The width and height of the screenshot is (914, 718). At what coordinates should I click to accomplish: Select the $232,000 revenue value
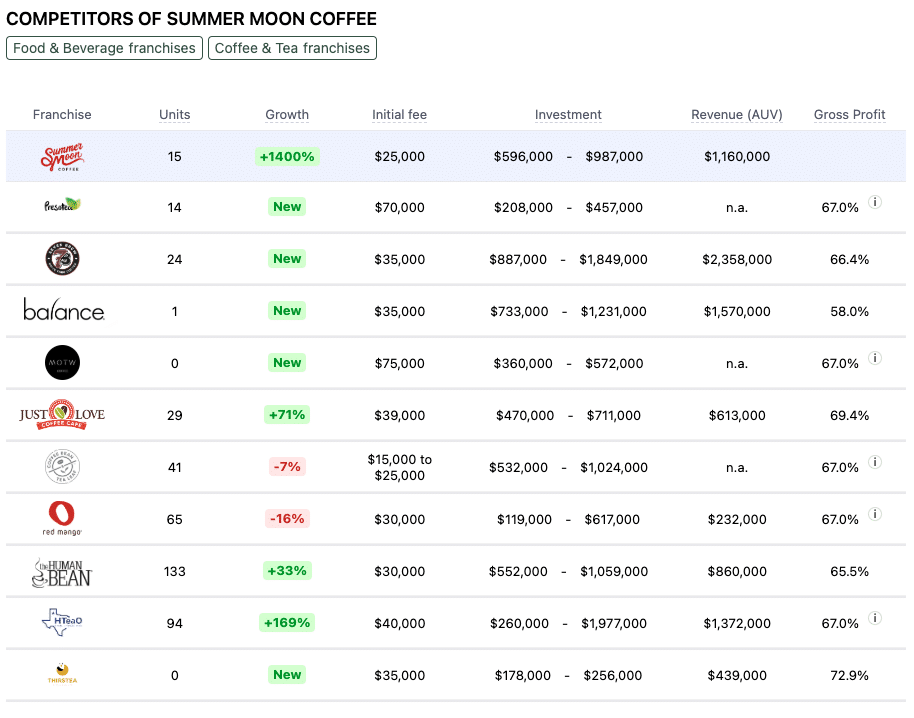(x=737, y=519)
